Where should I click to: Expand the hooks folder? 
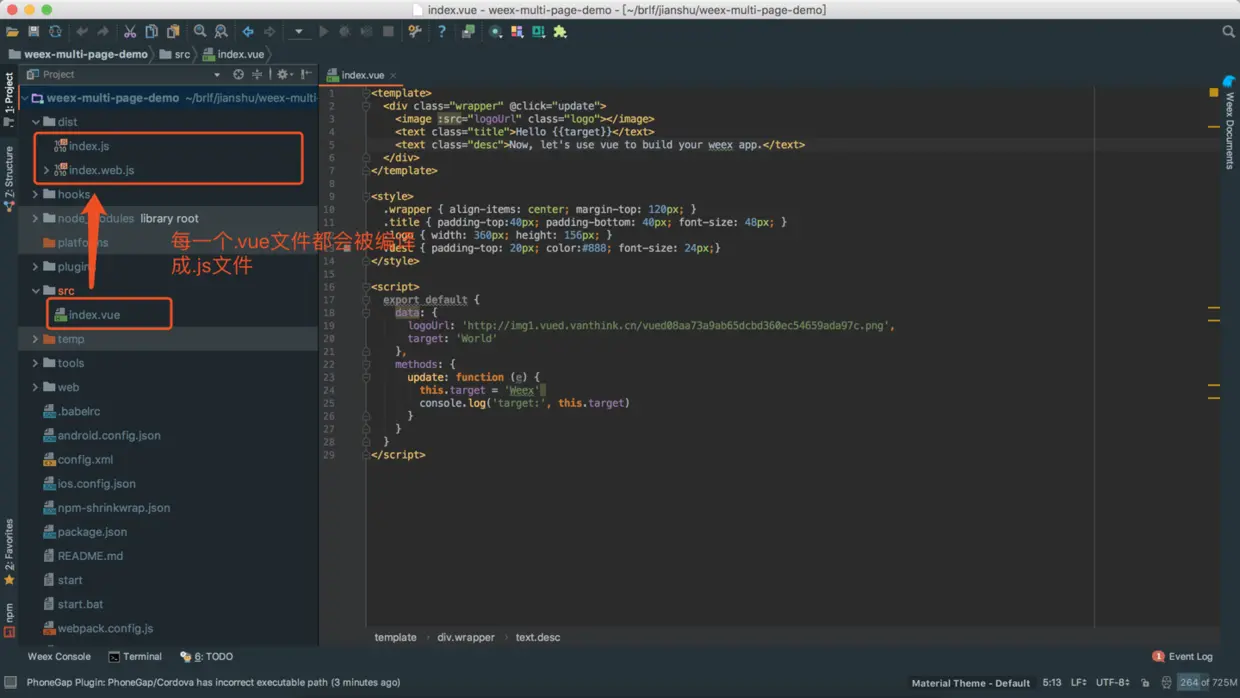pyautogui.click(x=36, y=195)
